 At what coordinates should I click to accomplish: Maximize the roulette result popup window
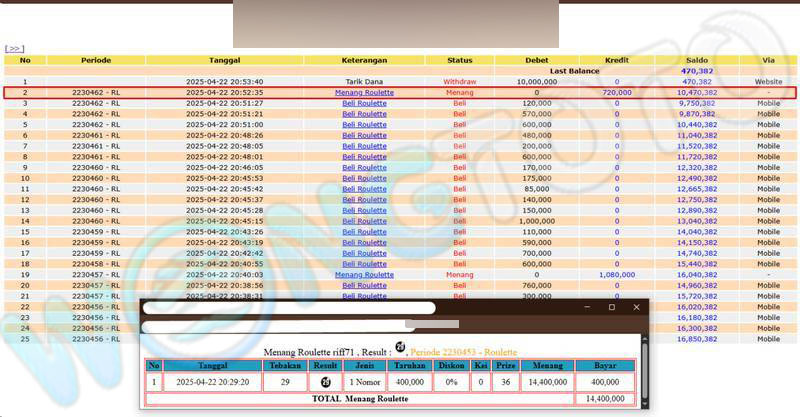(x=611, y=307)
